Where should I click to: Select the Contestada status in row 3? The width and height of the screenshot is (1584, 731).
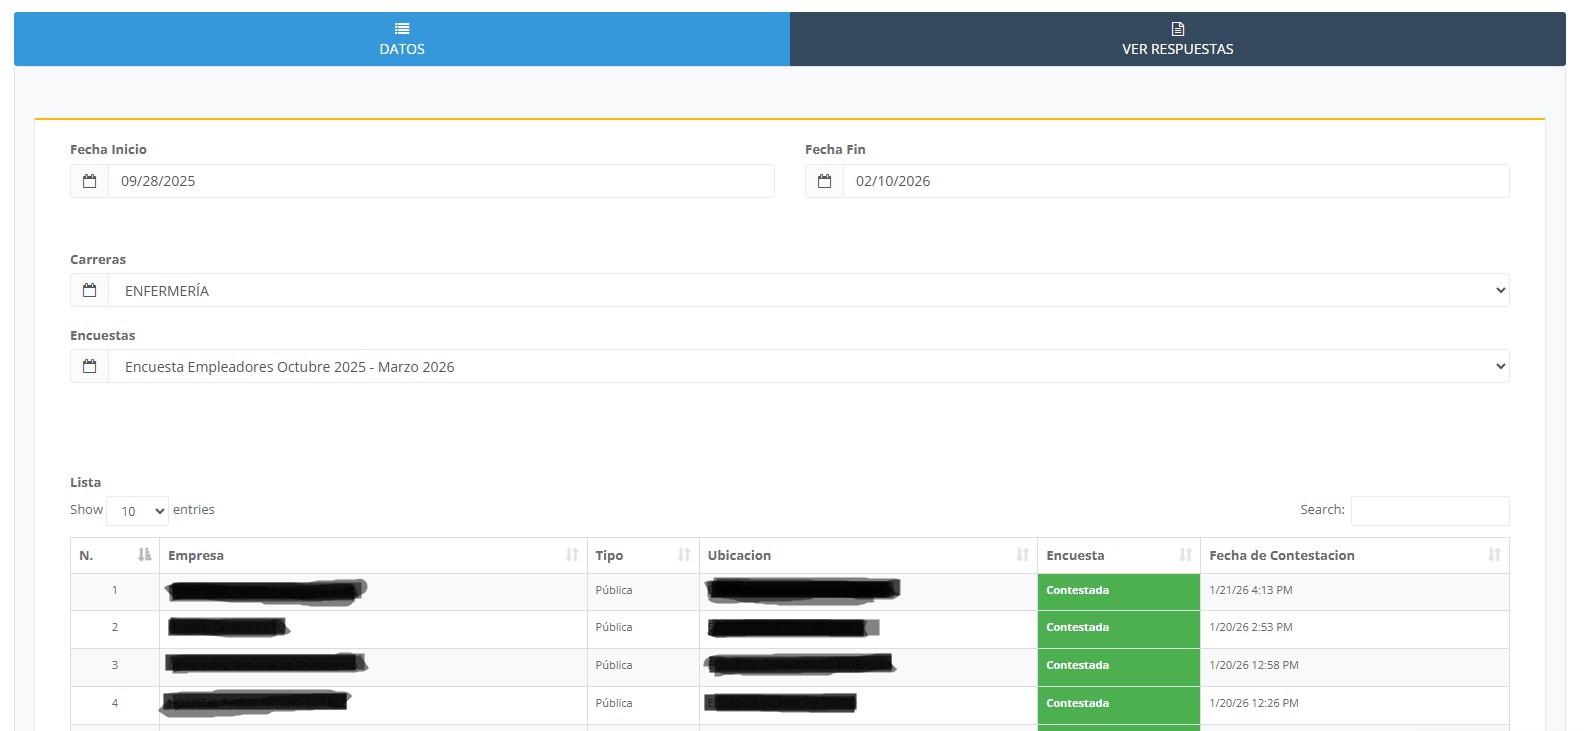(1119, 666)
